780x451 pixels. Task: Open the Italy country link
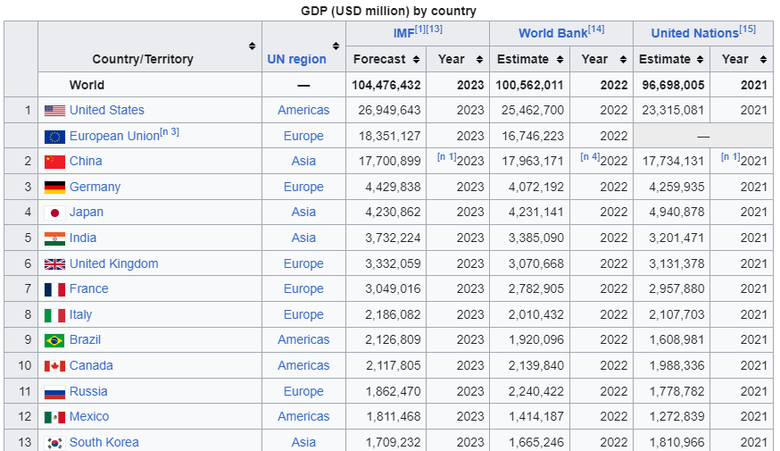pyautogui.click(x=81, y=315)
